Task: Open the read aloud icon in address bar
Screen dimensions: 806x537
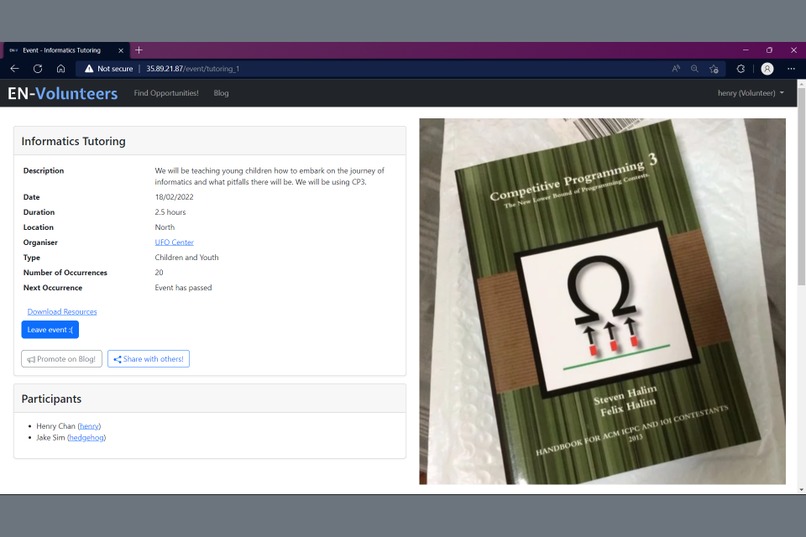Action: (676, 68)
